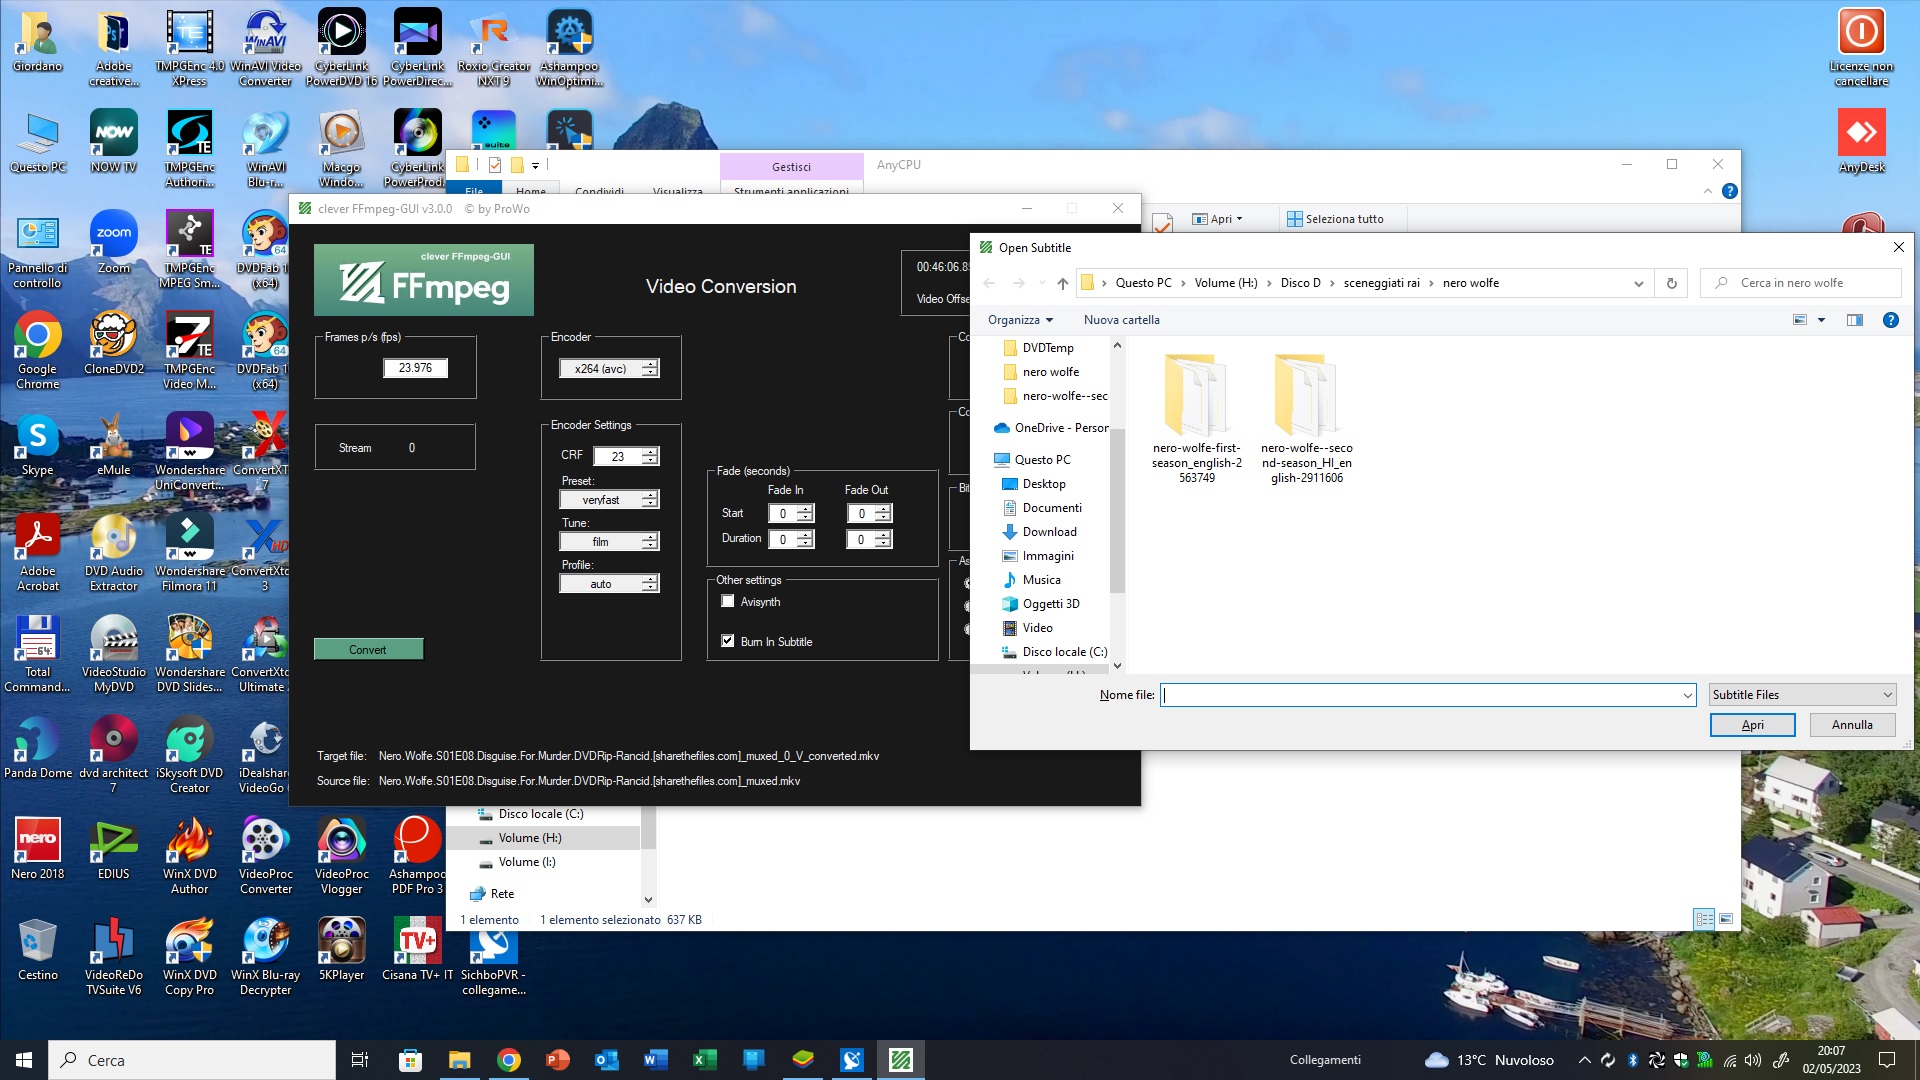The height and width of the screenshot is (1080, 1920).
Task: Open the nero-wolfe-first-season folder thumbnail
Action: click(x=1196, y=395)
